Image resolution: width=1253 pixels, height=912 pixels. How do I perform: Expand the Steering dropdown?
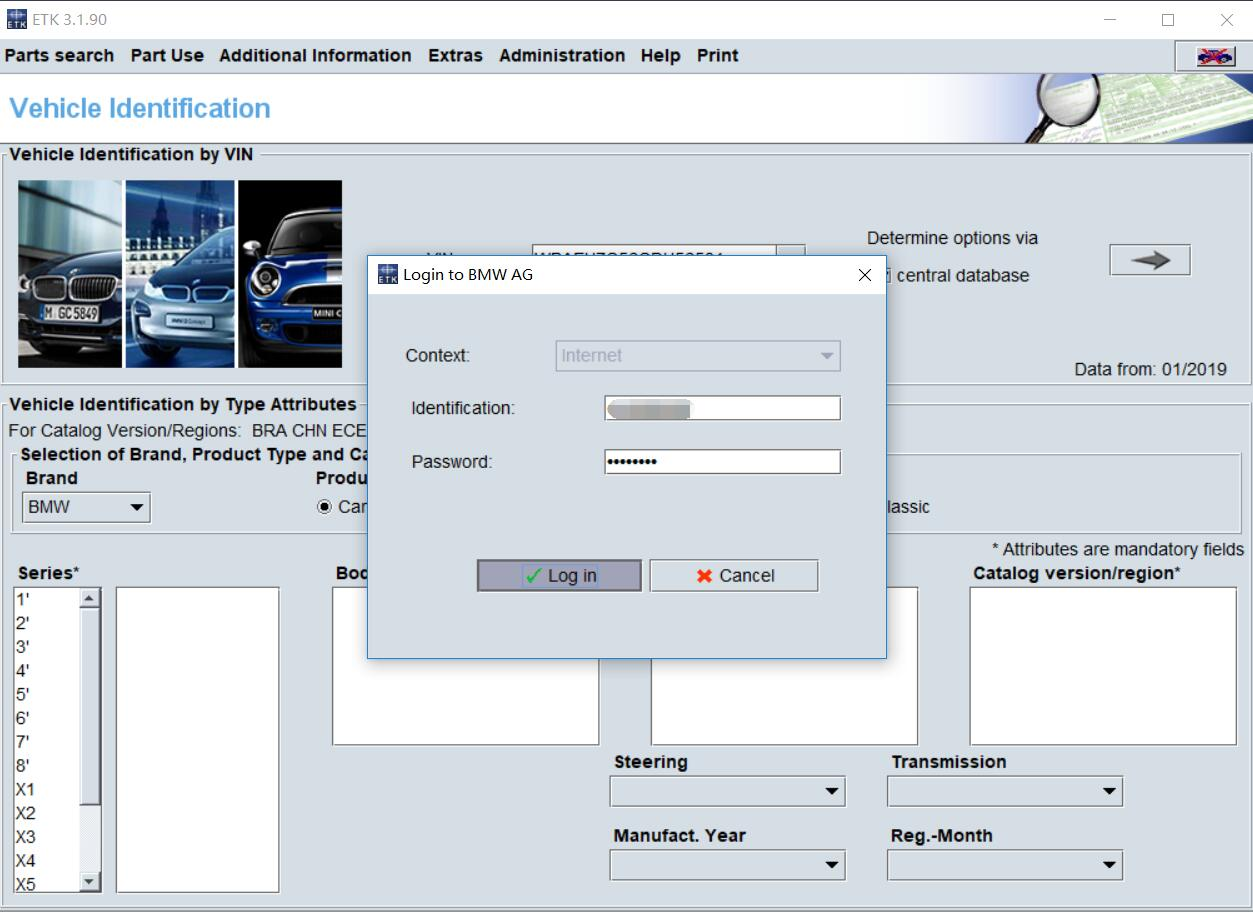[727, 791]
